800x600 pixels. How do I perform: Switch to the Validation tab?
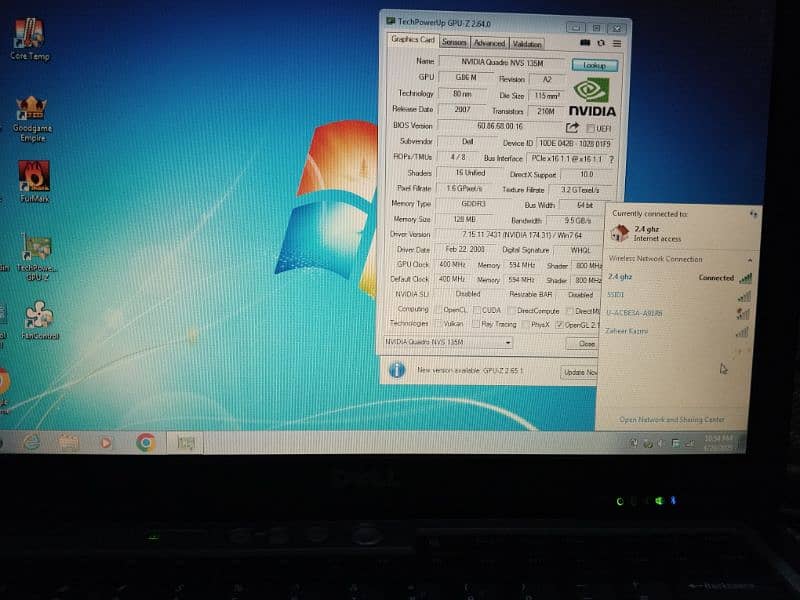pyautogui.click(x=527, y=44)
